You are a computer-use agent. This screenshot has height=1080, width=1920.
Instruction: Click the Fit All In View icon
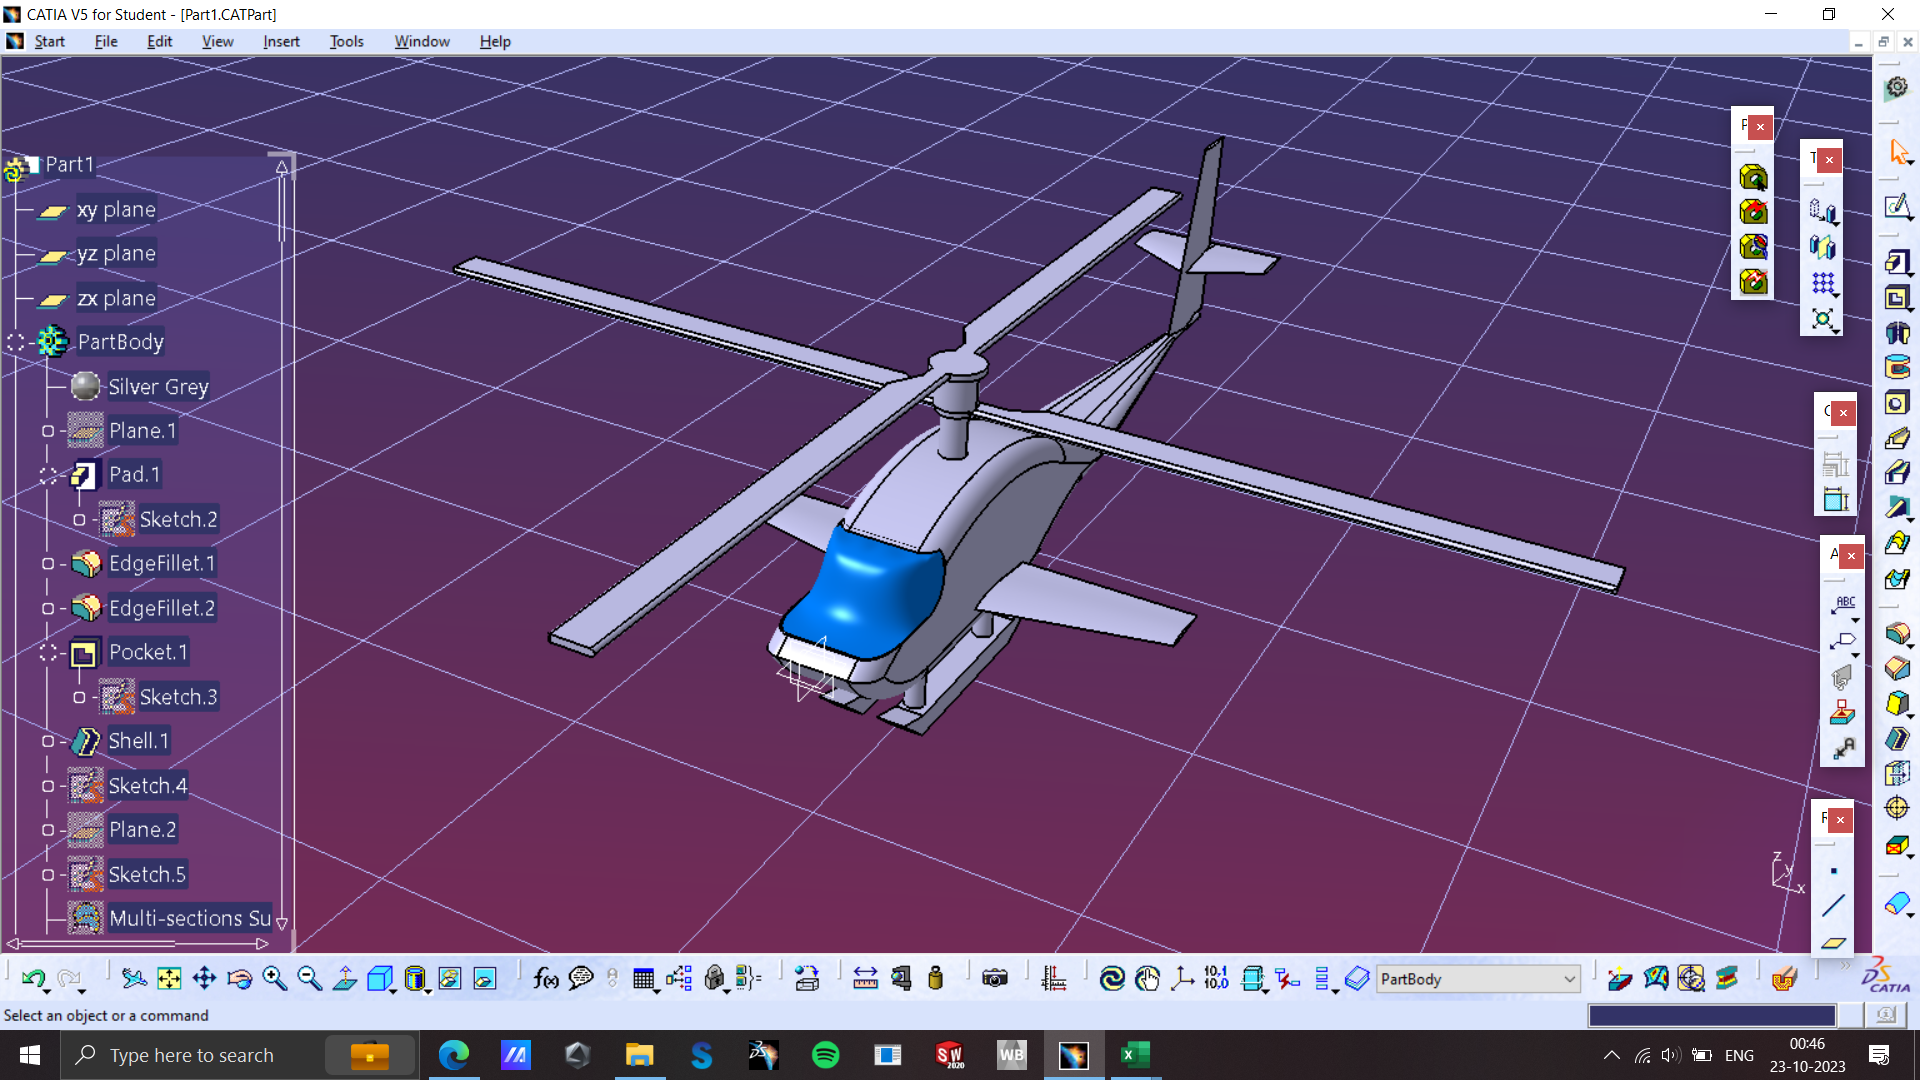(x=170, y=978)
